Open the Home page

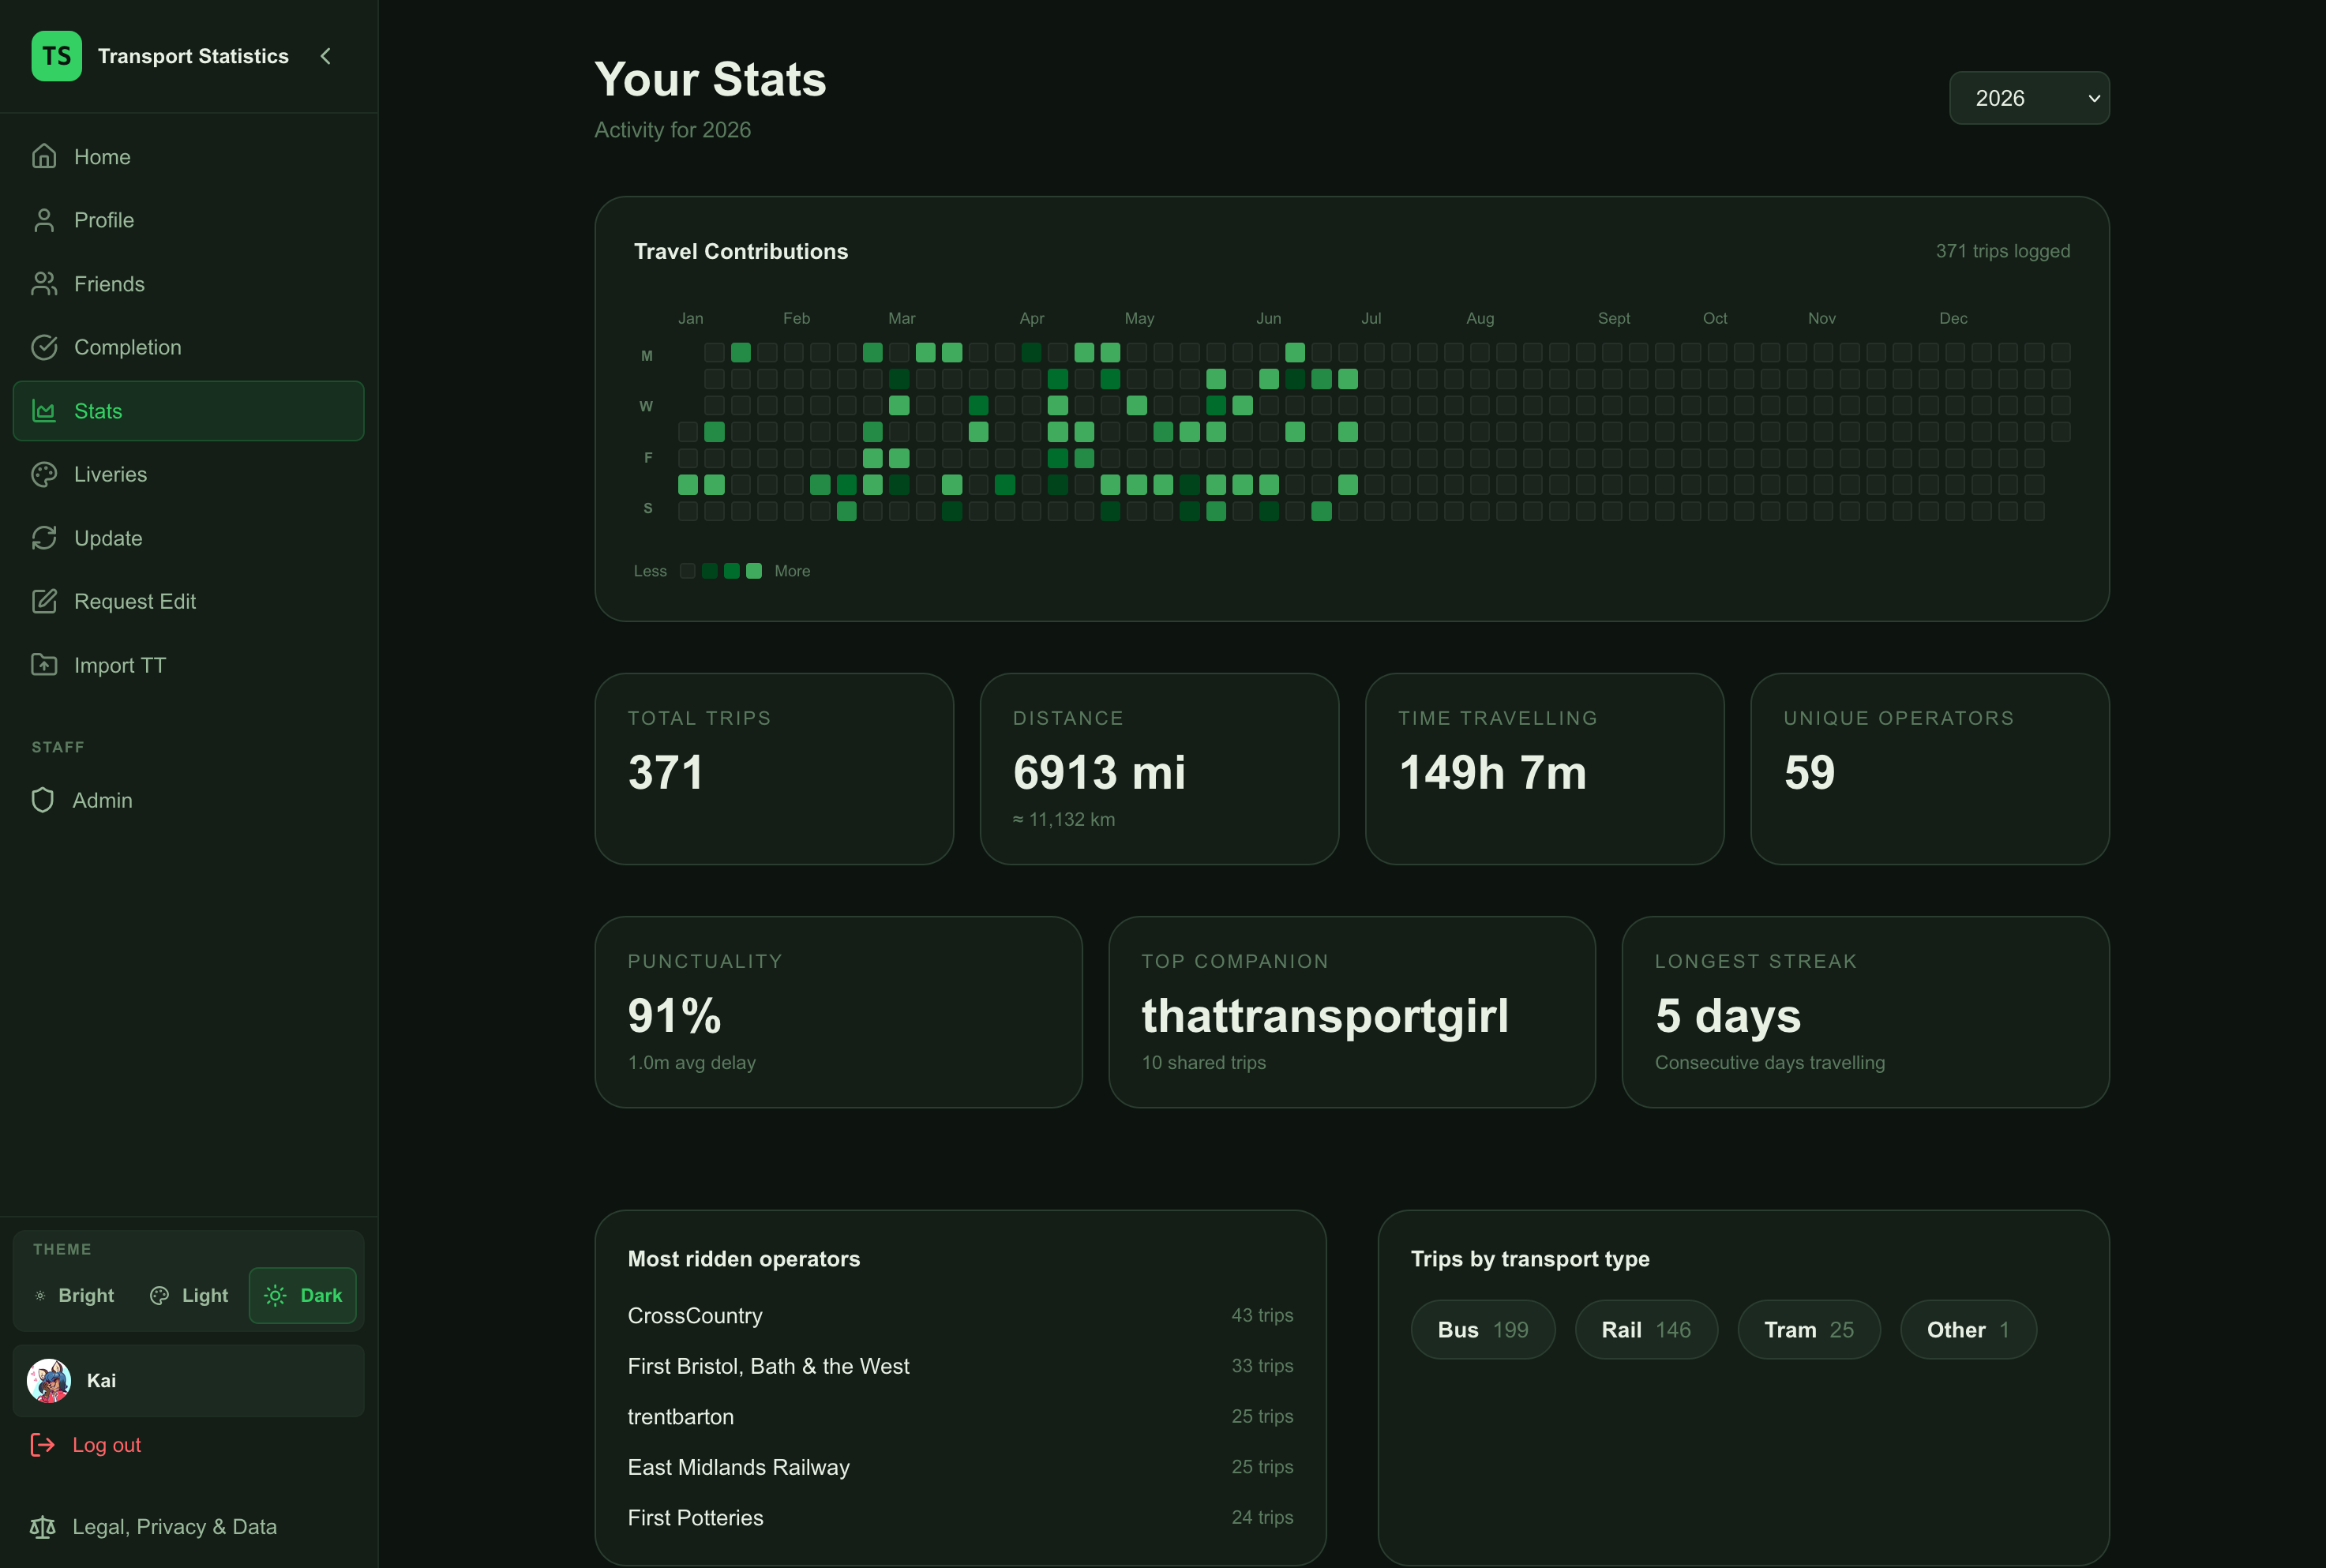pos(188,156)
